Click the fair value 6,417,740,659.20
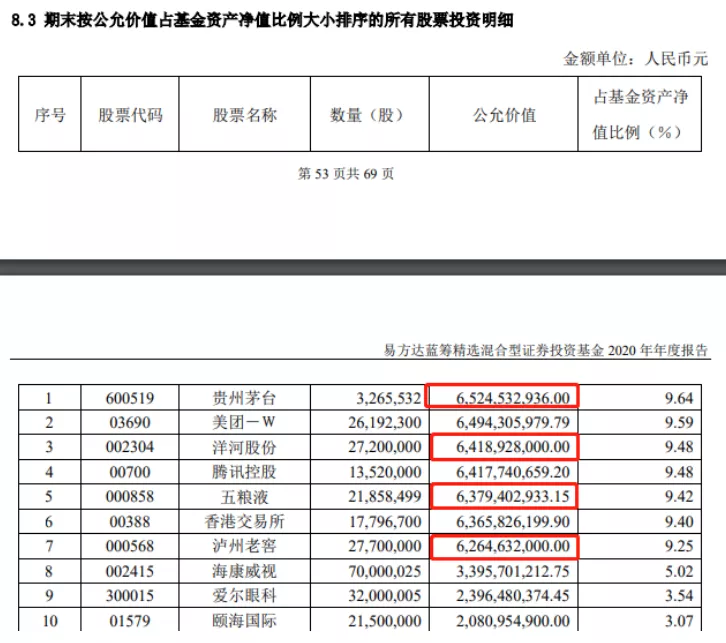 [x=513, y=472]
